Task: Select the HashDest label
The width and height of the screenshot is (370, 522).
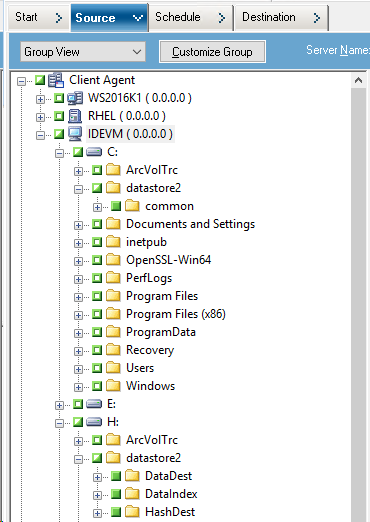Action: 170,512
